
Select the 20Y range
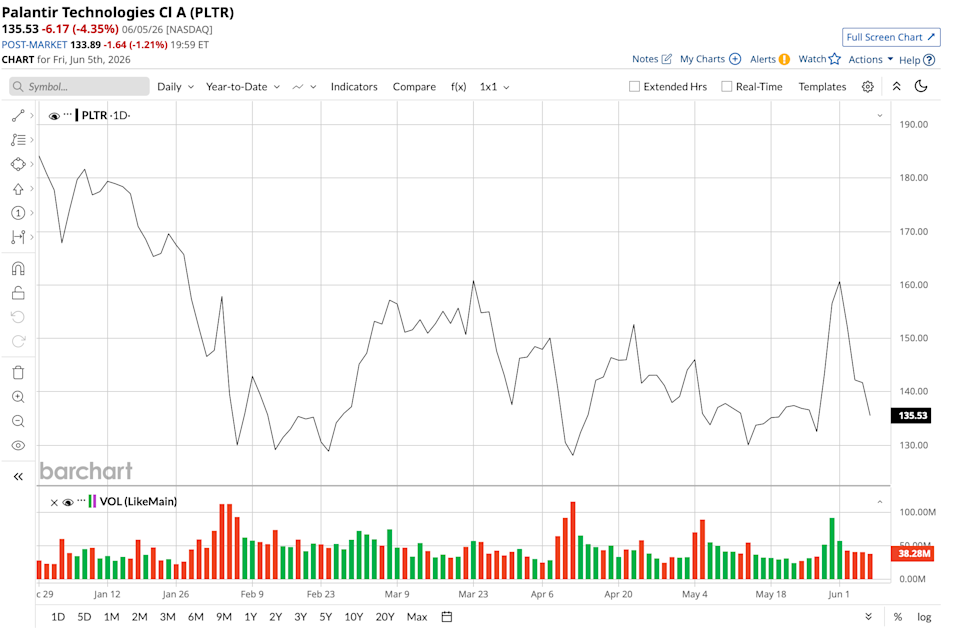coord(385,617)
